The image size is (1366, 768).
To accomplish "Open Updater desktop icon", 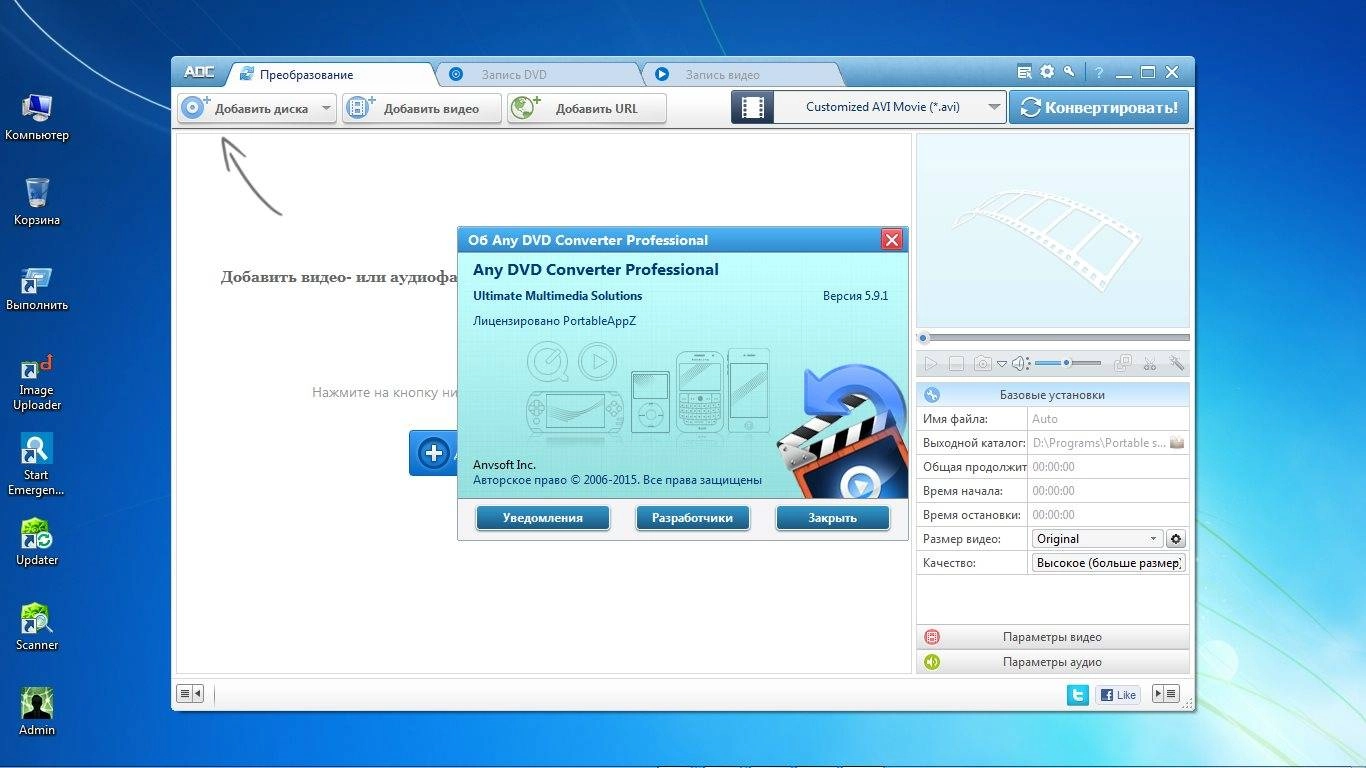I will tap(37, 543).
